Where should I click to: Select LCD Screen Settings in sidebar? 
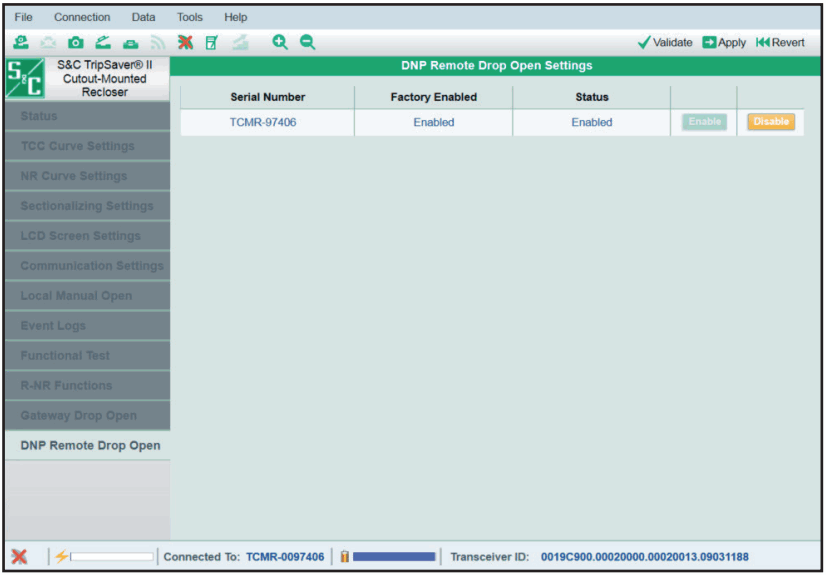click(x=87, y=236)
